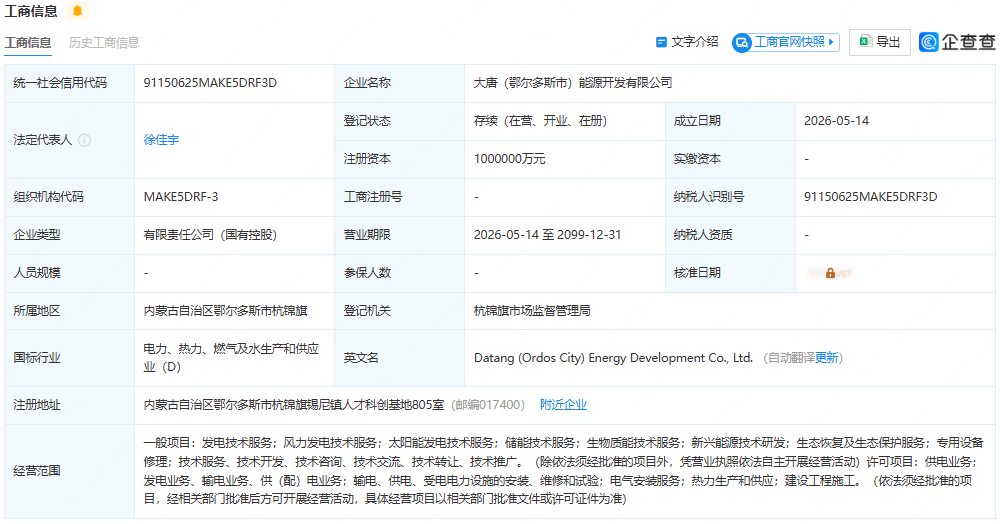The width and height of the screenshot is (1000, 524).
Task: Click the Excel icon on 导出 button
Action: tap(865, 41)
